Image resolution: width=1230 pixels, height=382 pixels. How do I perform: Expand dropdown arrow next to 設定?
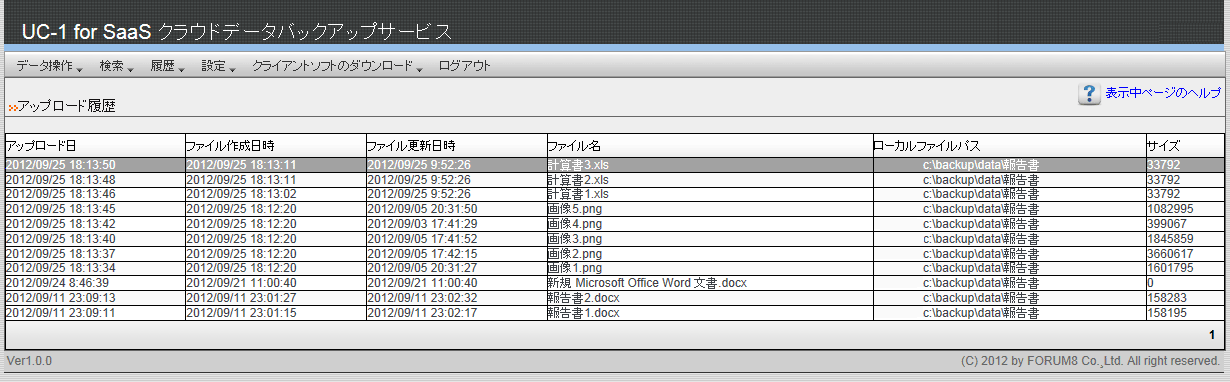coord(232,69)
